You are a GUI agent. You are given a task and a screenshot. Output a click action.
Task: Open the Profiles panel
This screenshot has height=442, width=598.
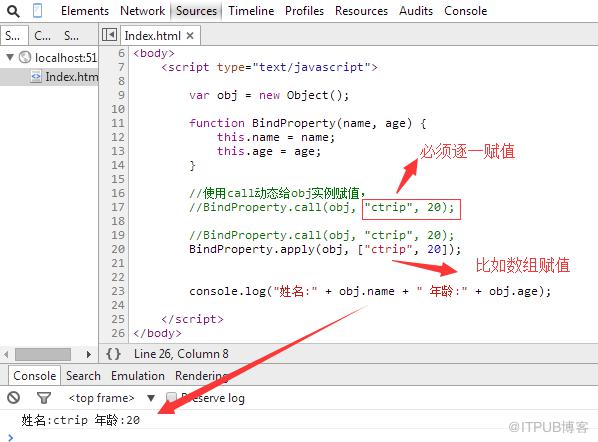[304, 11]
